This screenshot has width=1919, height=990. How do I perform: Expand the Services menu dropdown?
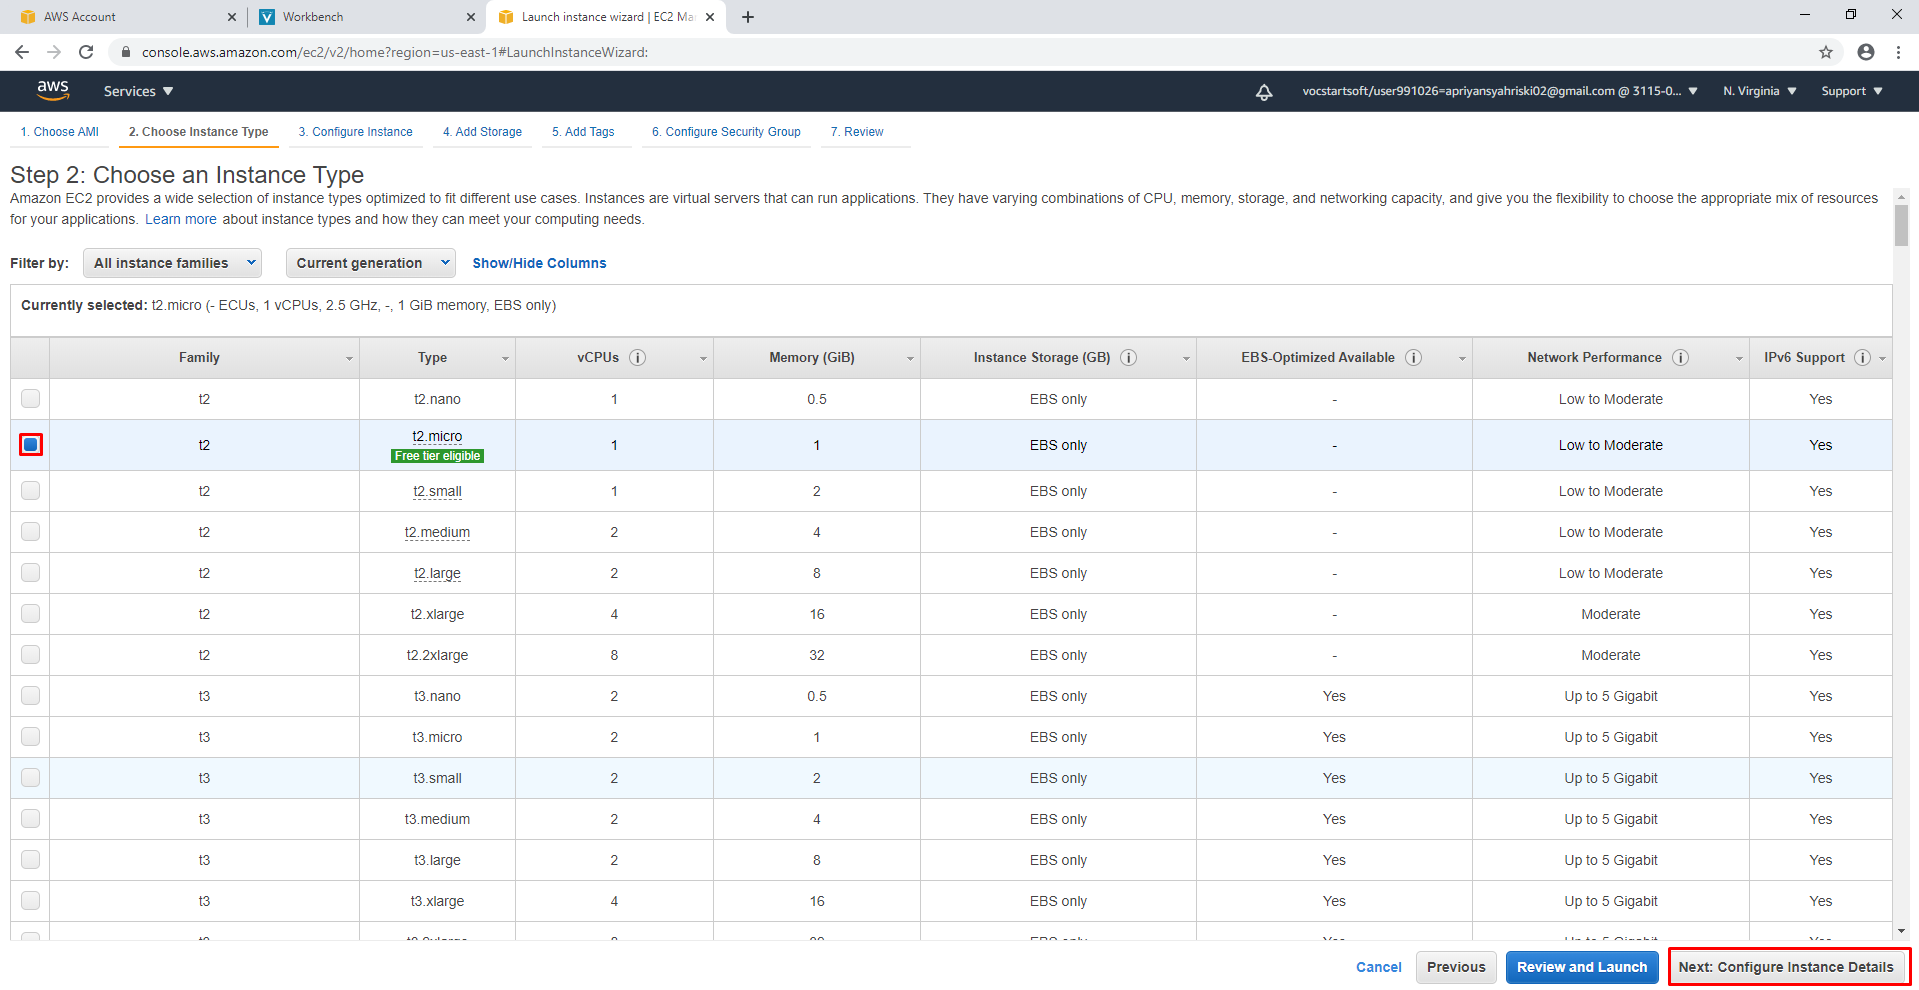click(x=138, y=91)
